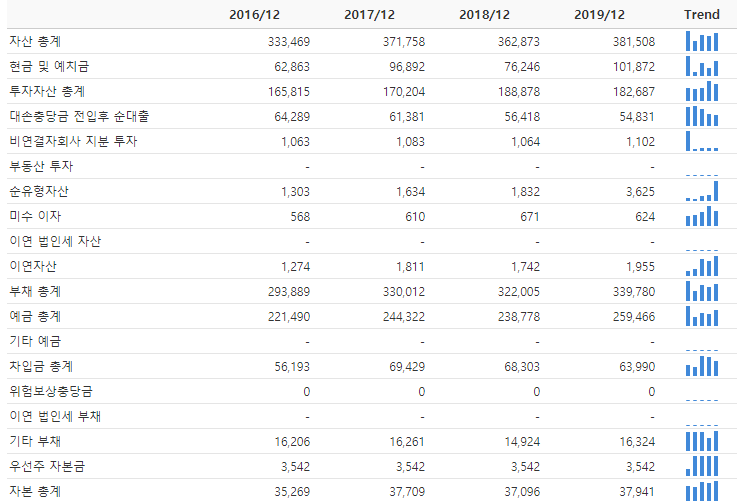Click the 현금 및 예치금 trend sparkline
Viewport: 737px width, 501px height.
click(702, 66)
